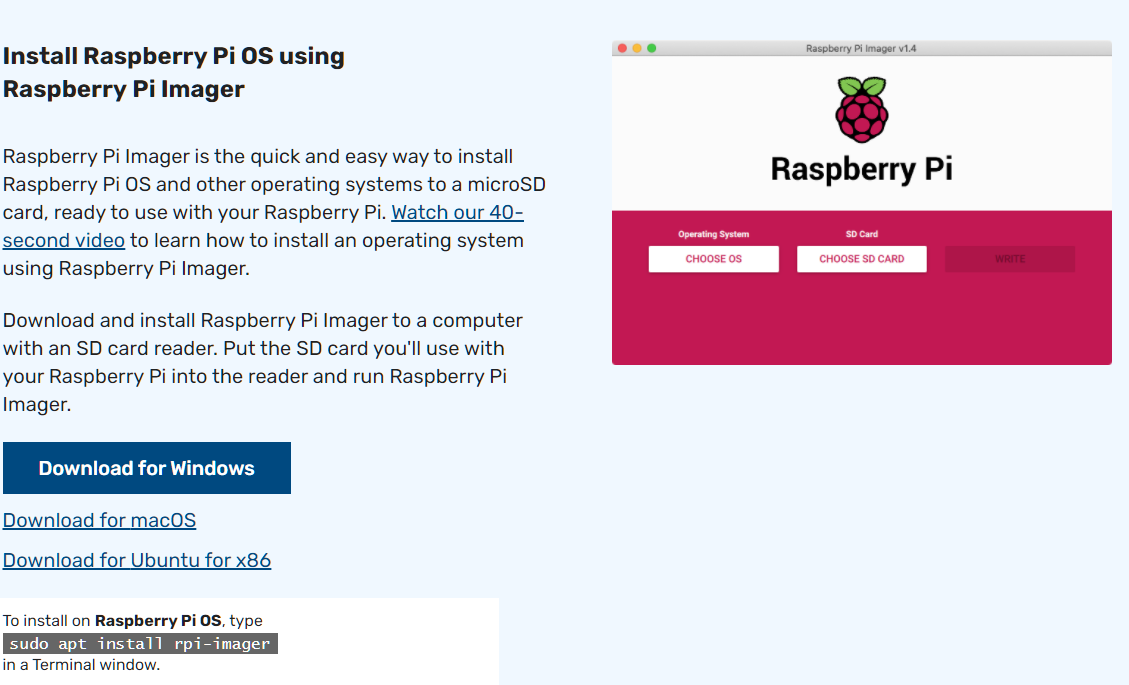Click the yellow minimize dot in Imager window
This screenshot has height=685, width=1129.
click(x=637, y=48)
